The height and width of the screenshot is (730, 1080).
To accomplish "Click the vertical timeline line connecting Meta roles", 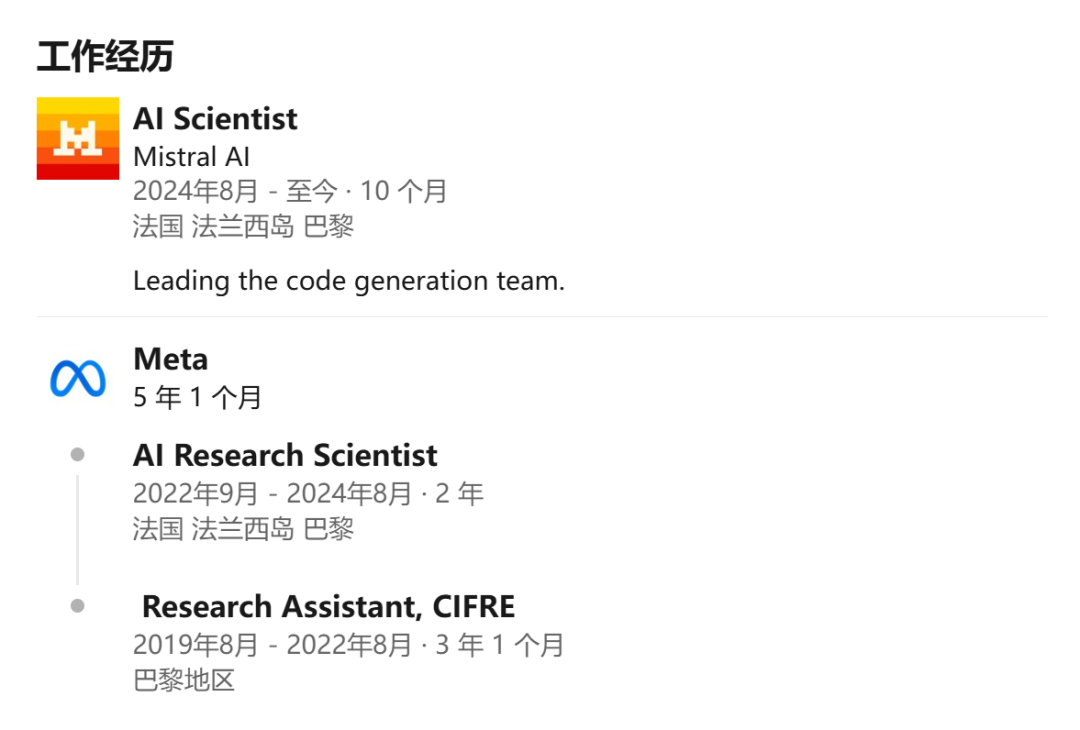I will point(78,530).
